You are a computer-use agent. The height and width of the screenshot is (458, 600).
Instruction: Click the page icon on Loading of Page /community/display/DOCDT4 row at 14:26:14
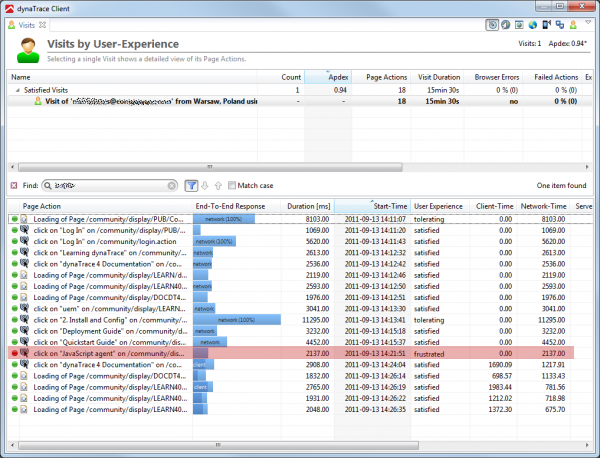click(24, 376)
